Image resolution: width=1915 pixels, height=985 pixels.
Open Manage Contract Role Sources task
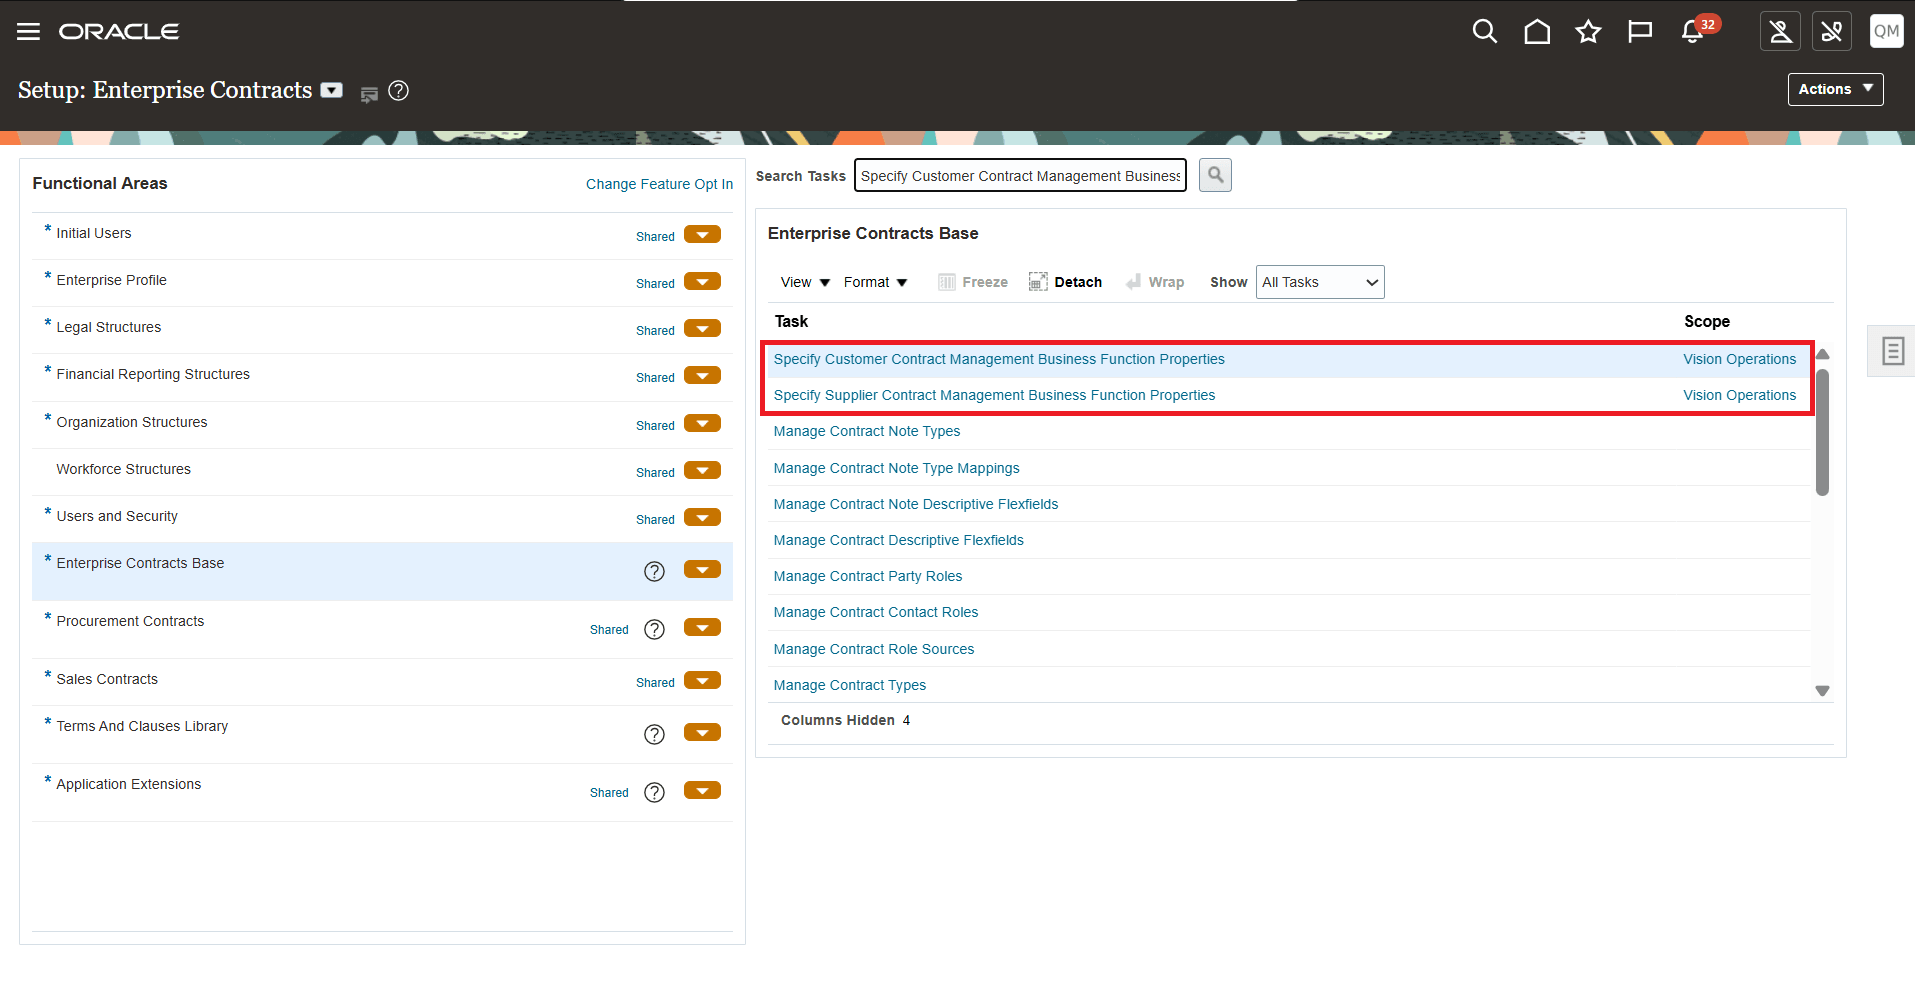tap(873, 649)
